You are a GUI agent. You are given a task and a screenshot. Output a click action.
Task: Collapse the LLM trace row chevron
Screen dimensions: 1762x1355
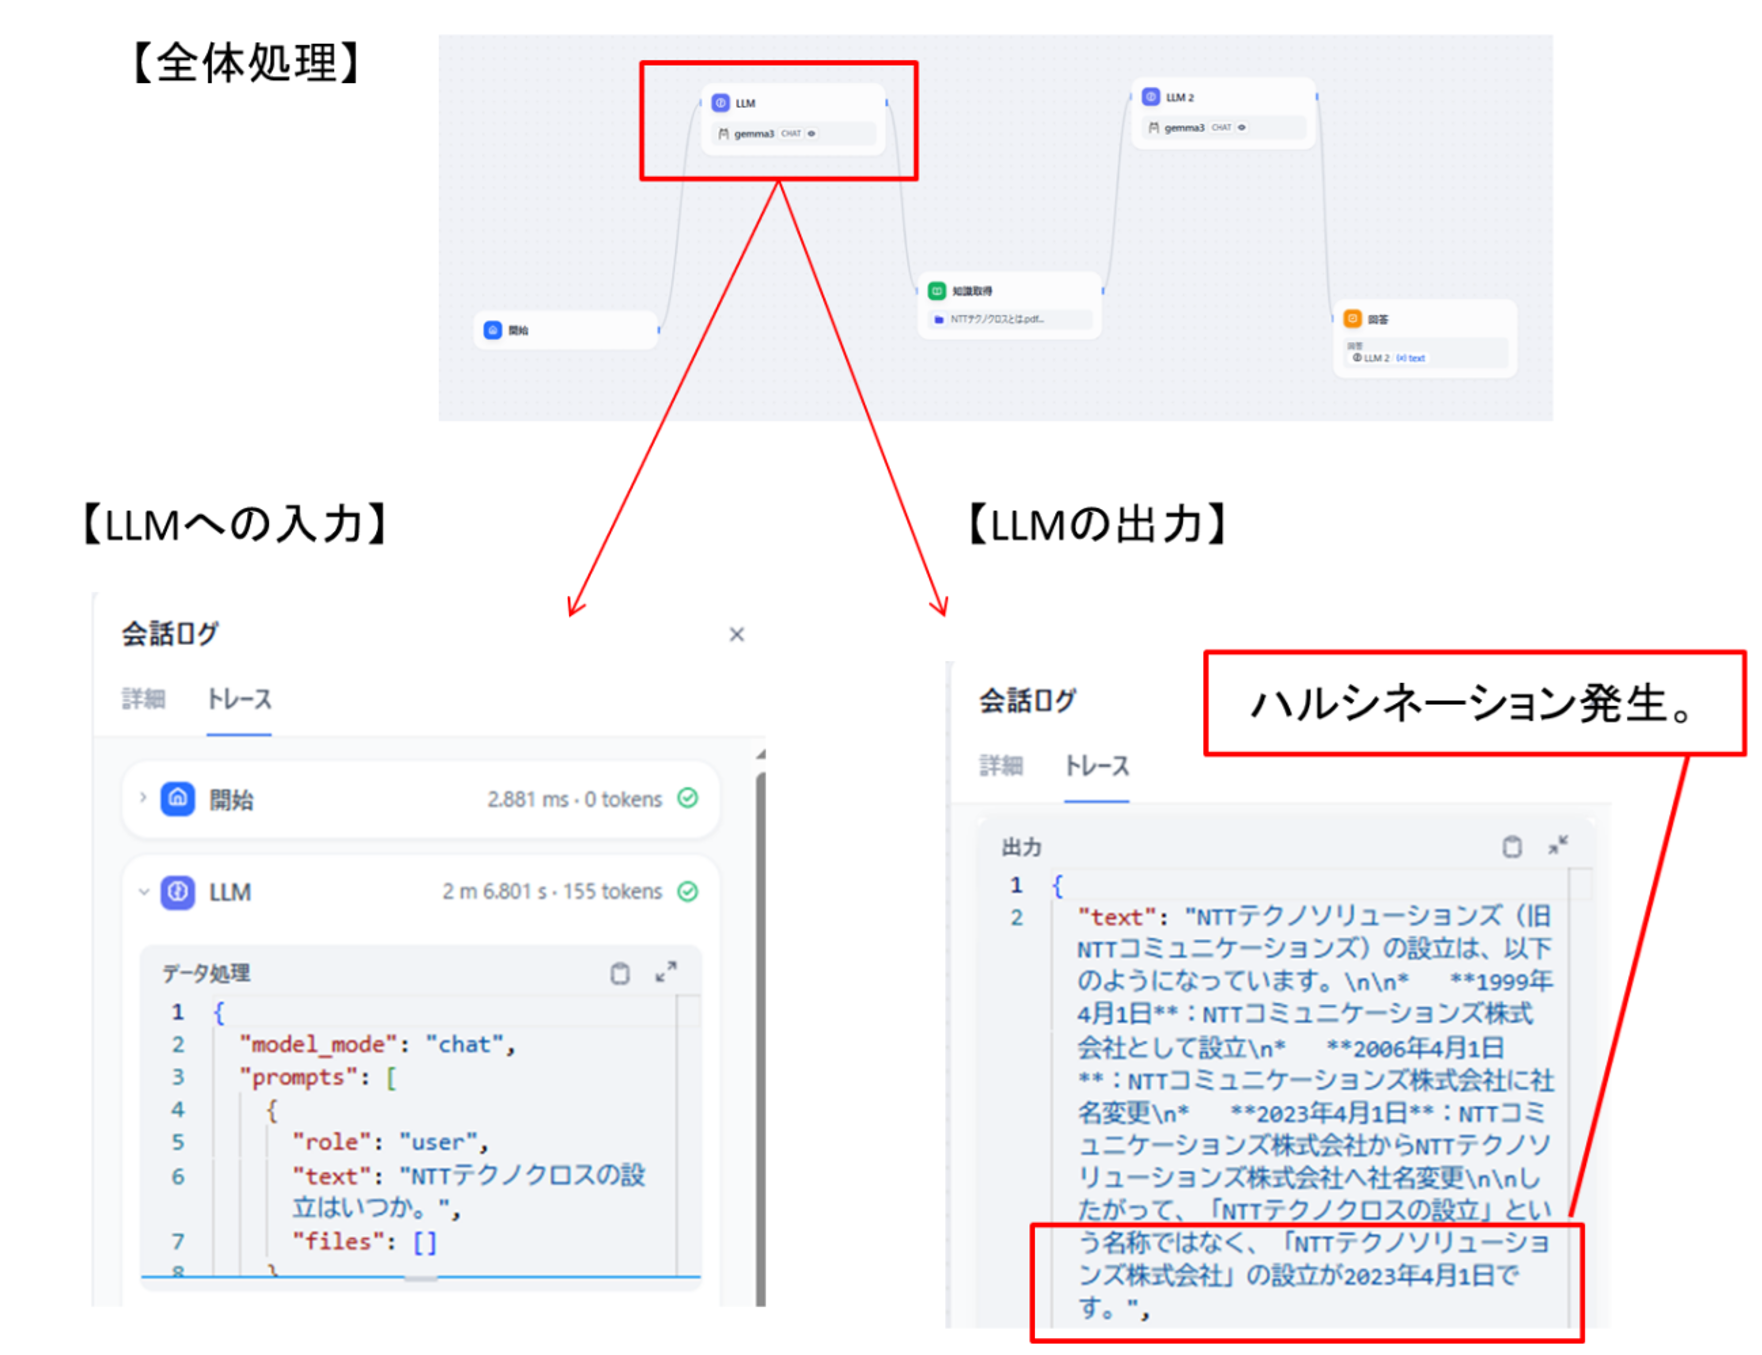pos(143,892)
